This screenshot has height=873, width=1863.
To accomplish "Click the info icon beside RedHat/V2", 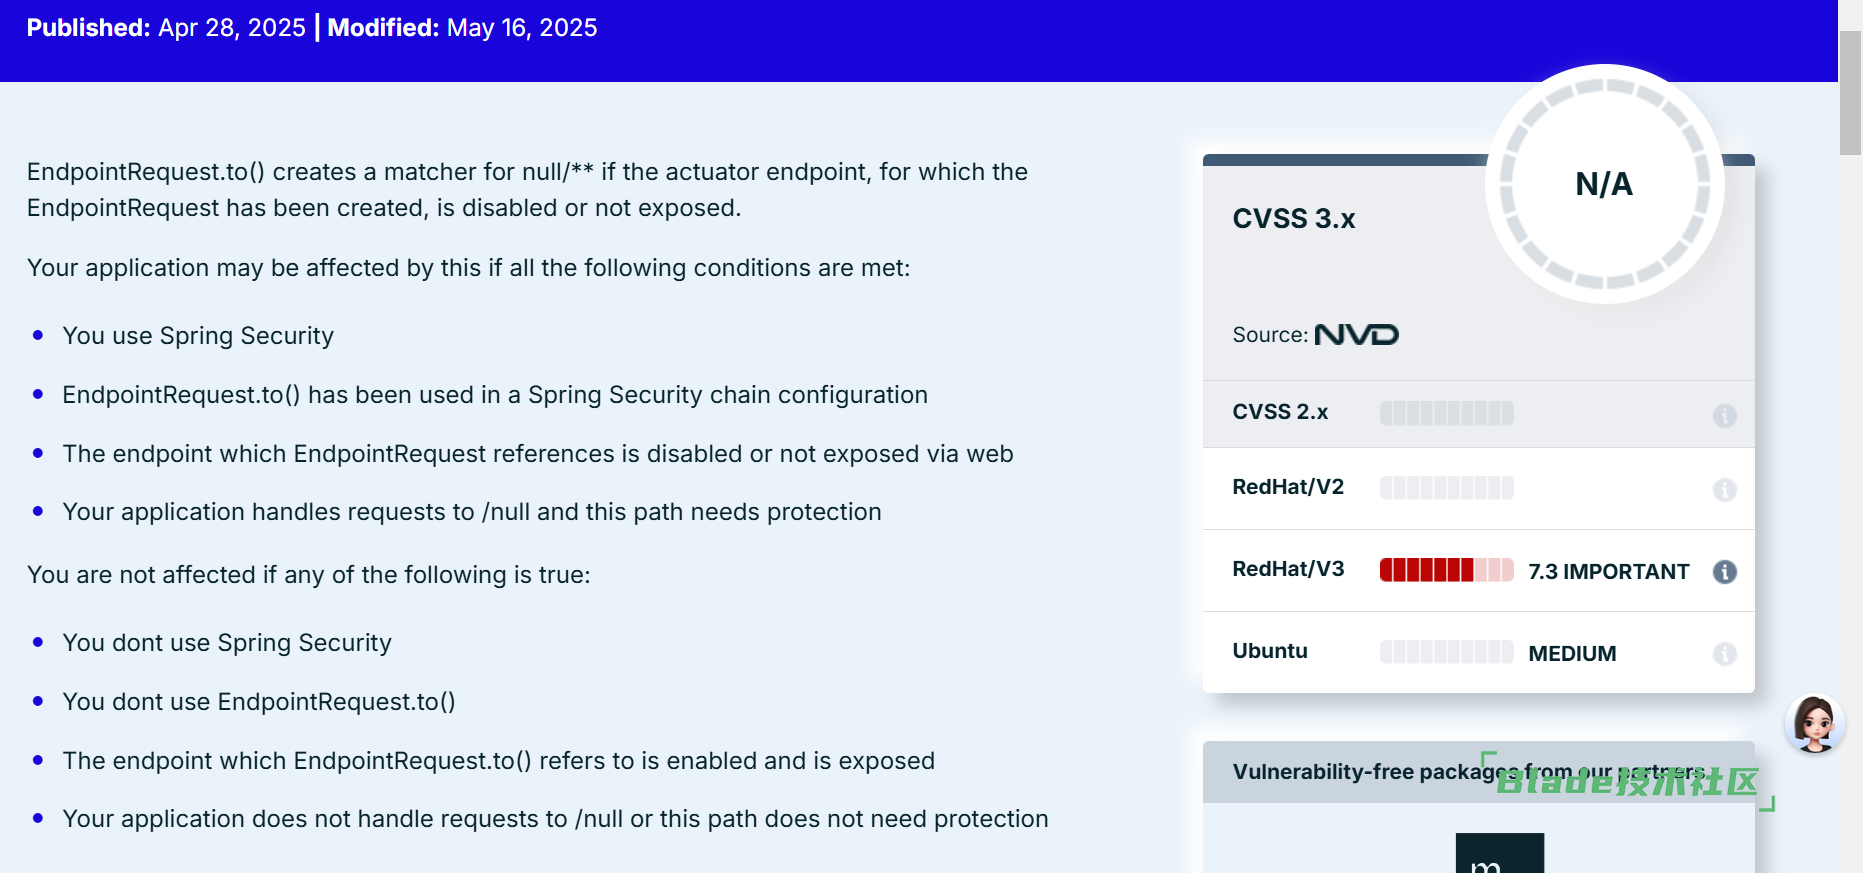I will tap(1724, 489).
